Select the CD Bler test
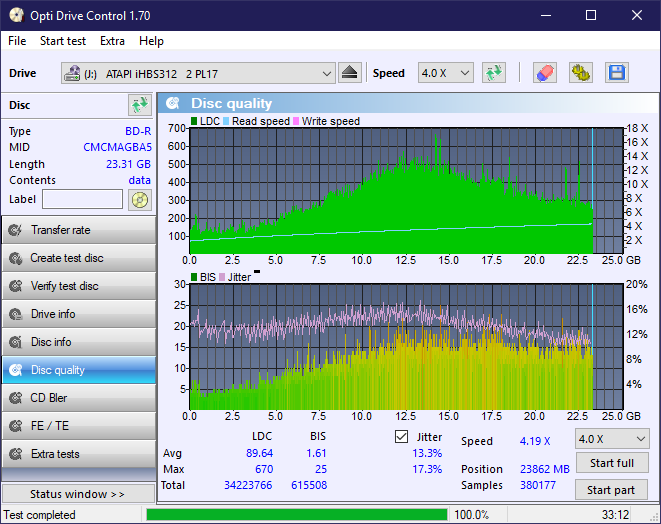This screenshot has height=524, width=661. click(78, 398)
